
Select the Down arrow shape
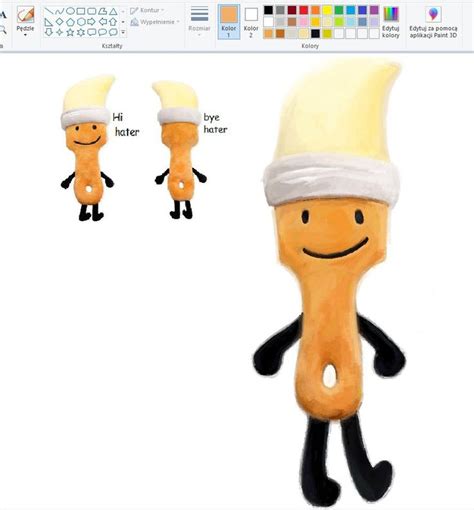coord(49,32)
